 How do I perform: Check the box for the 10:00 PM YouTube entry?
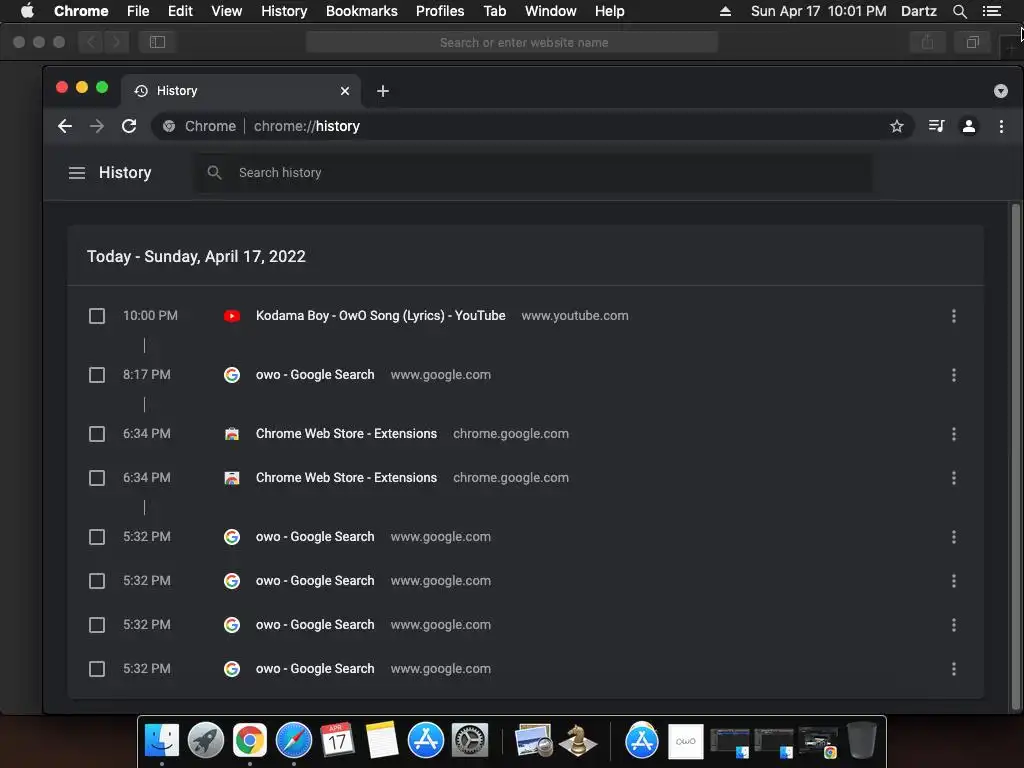[97, 316]
